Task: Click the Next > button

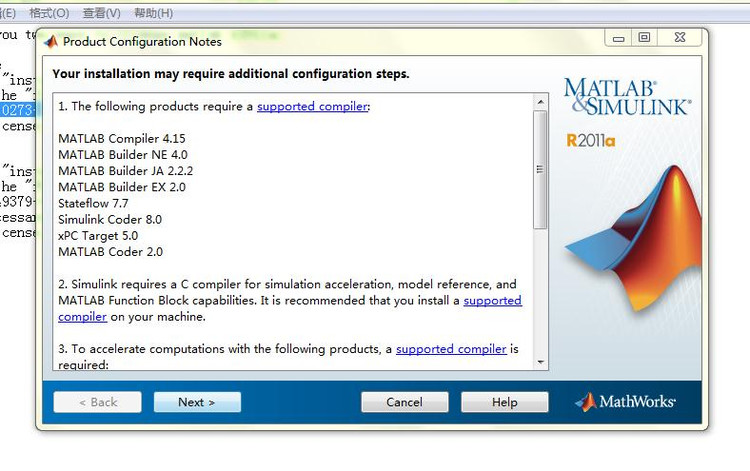Action: [x=197, y=402]
